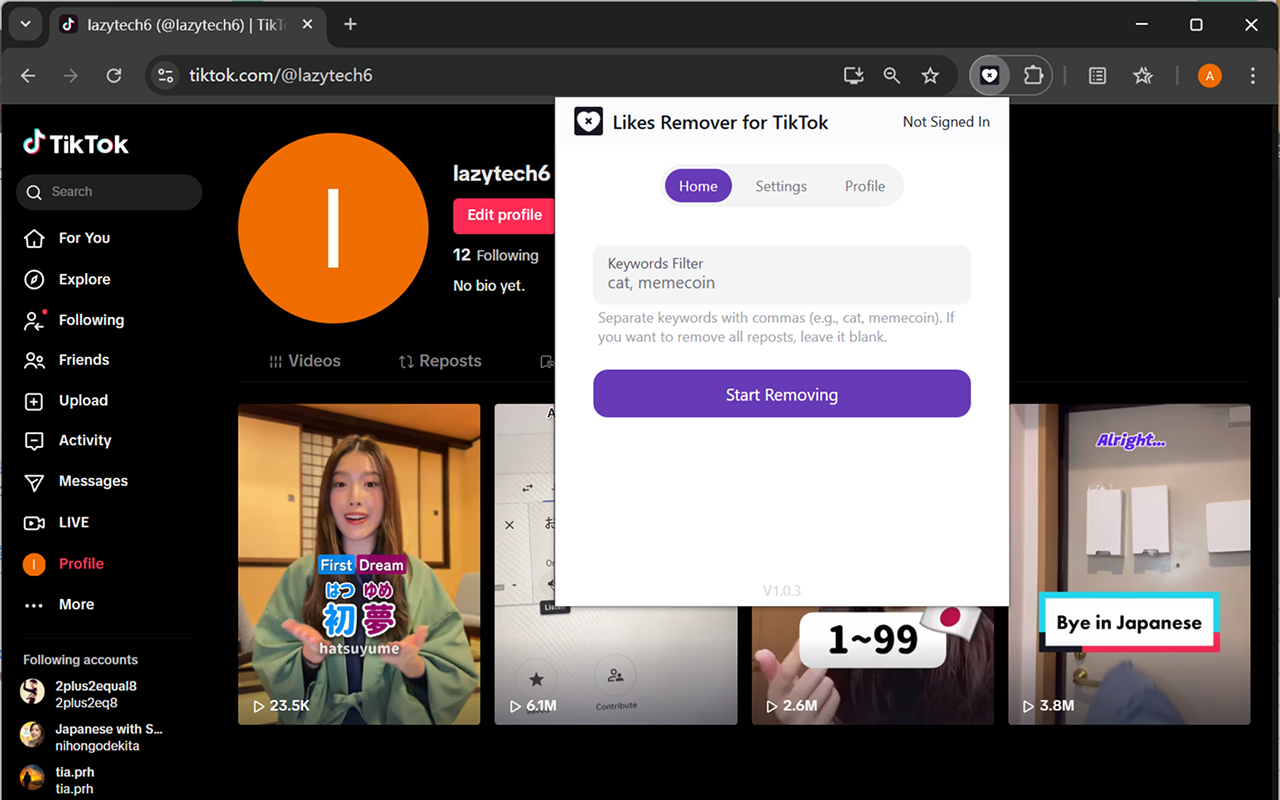The width and height of the screenshot is (1280, 800).
Task: Close the lazytech6 TikTok tab
Action: [x=306, y=25]
